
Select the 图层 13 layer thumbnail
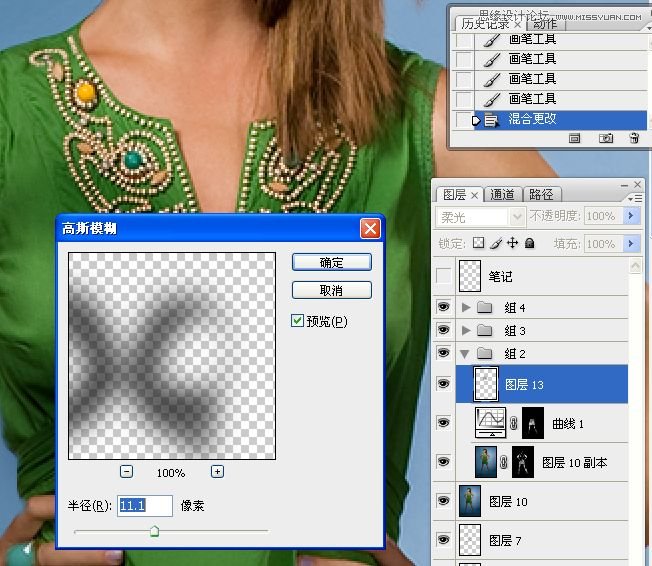coord(486,384)
